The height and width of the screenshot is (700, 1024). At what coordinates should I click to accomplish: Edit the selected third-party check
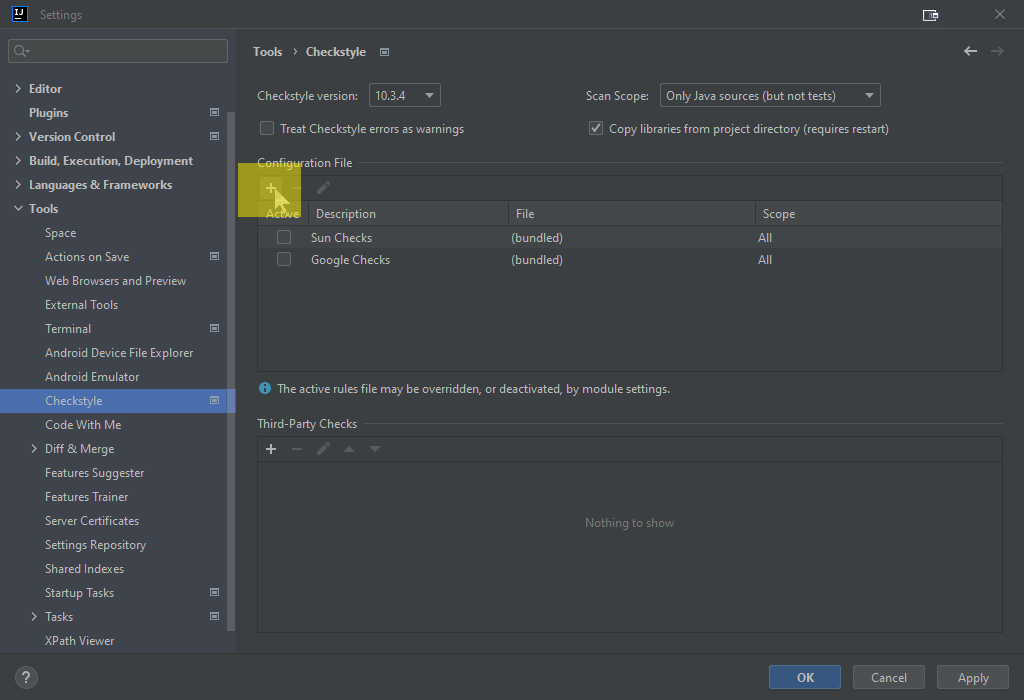coord(323,449)
